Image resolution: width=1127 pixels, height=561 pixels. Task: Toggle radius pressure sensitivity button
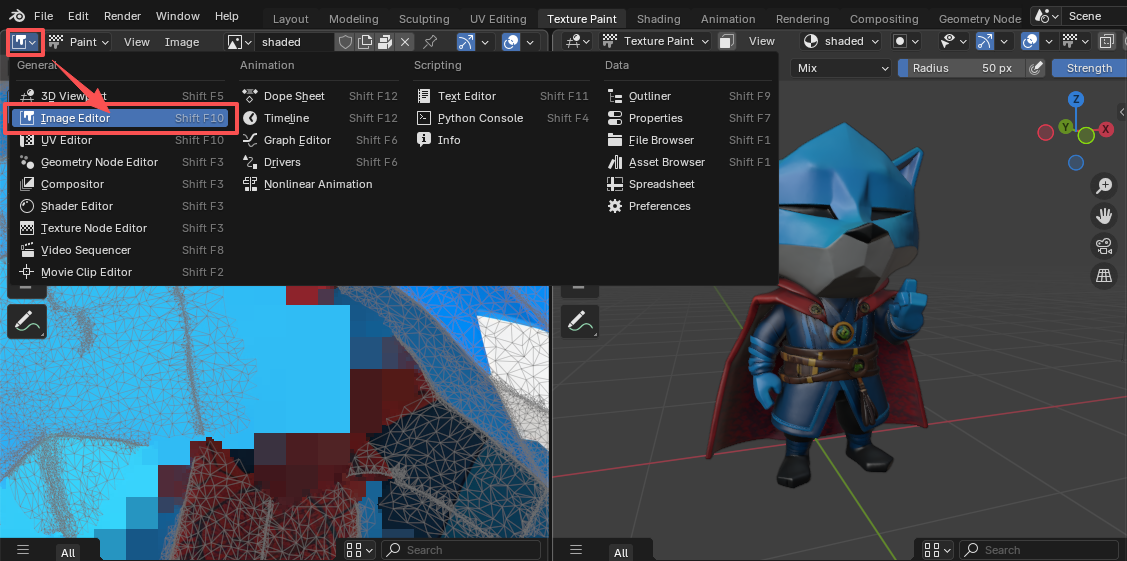1036,68
